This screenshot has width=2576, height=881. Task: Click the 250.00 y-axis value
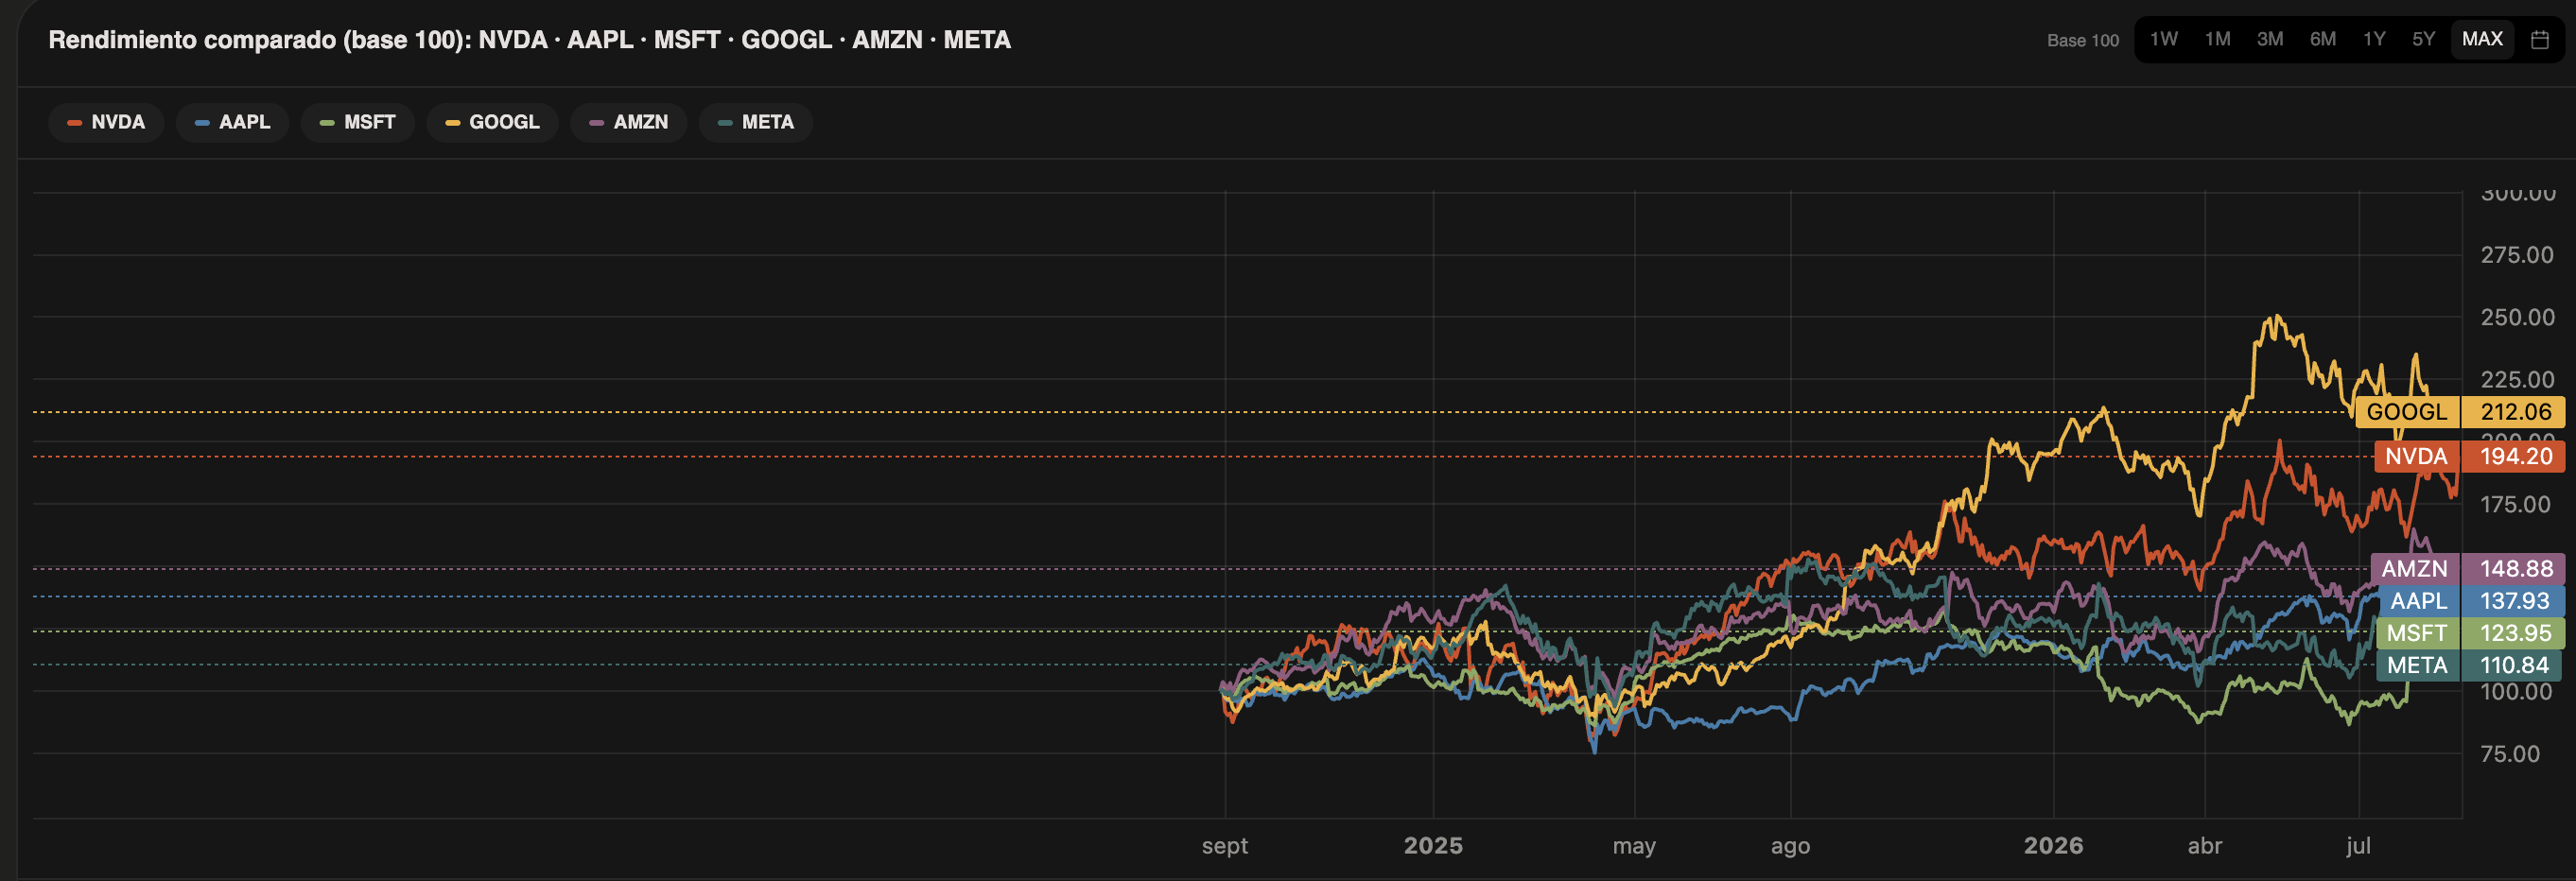(x=2517, y=317)
